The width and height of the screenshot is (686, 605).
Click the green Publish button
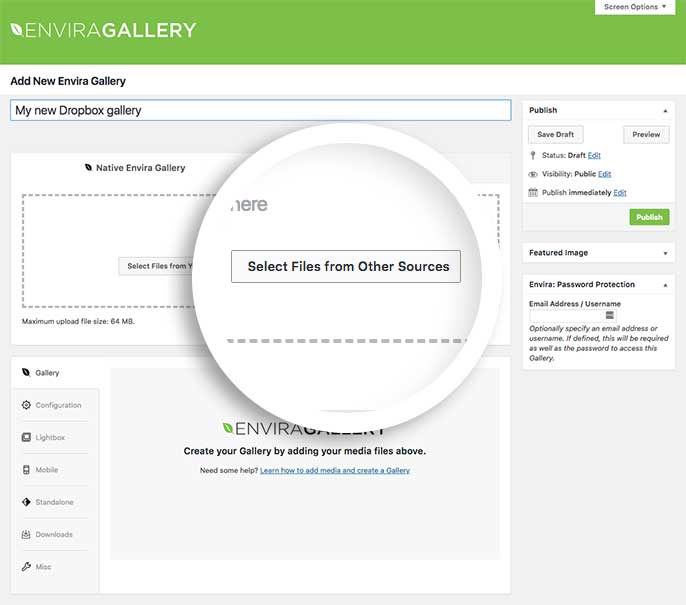click(x=649, y=217)
